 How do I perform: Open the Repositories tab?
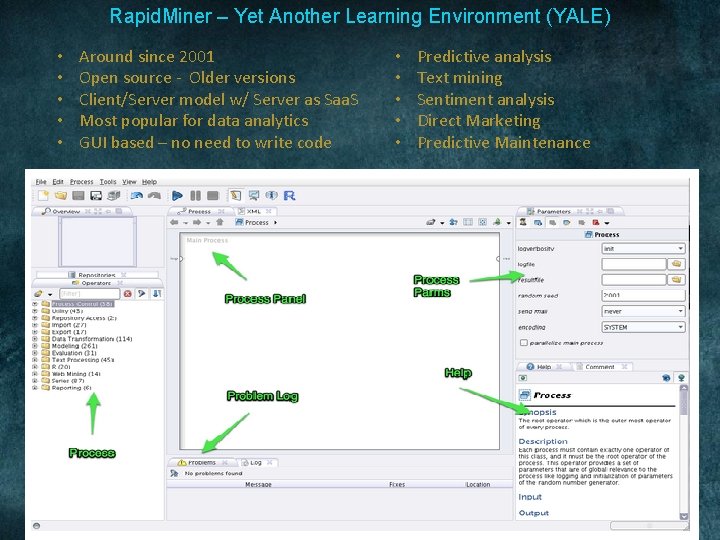click(96, 275)
